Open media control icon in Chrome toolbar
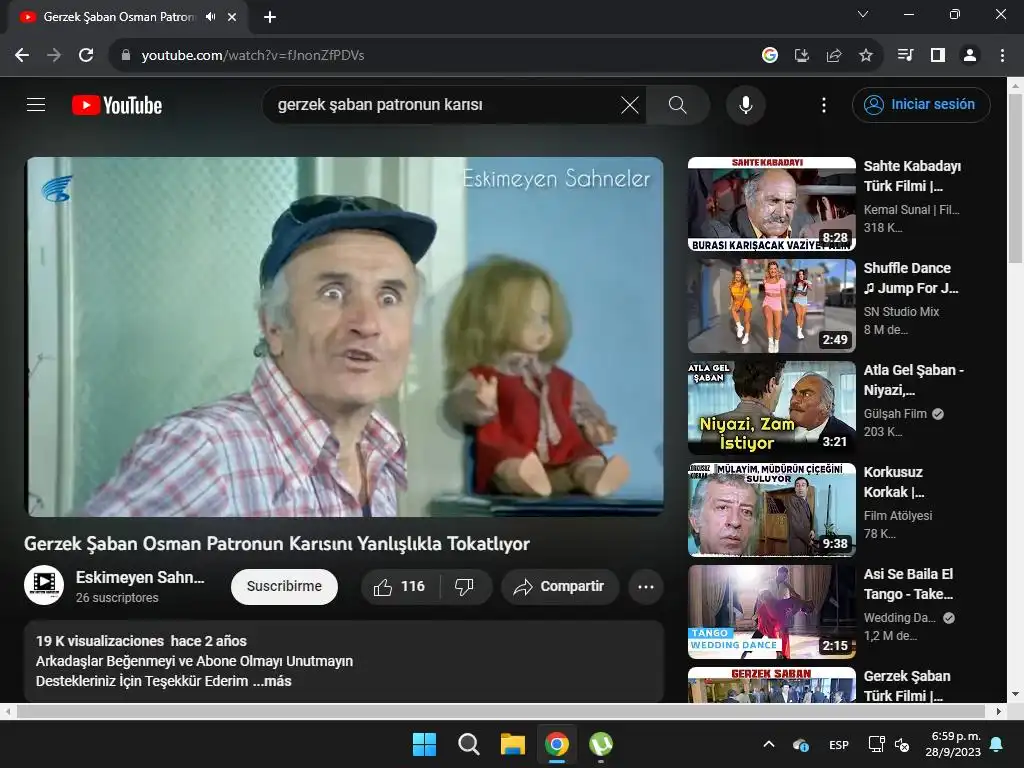Screen dimensions: 1024x768 [x=905, y=56]
